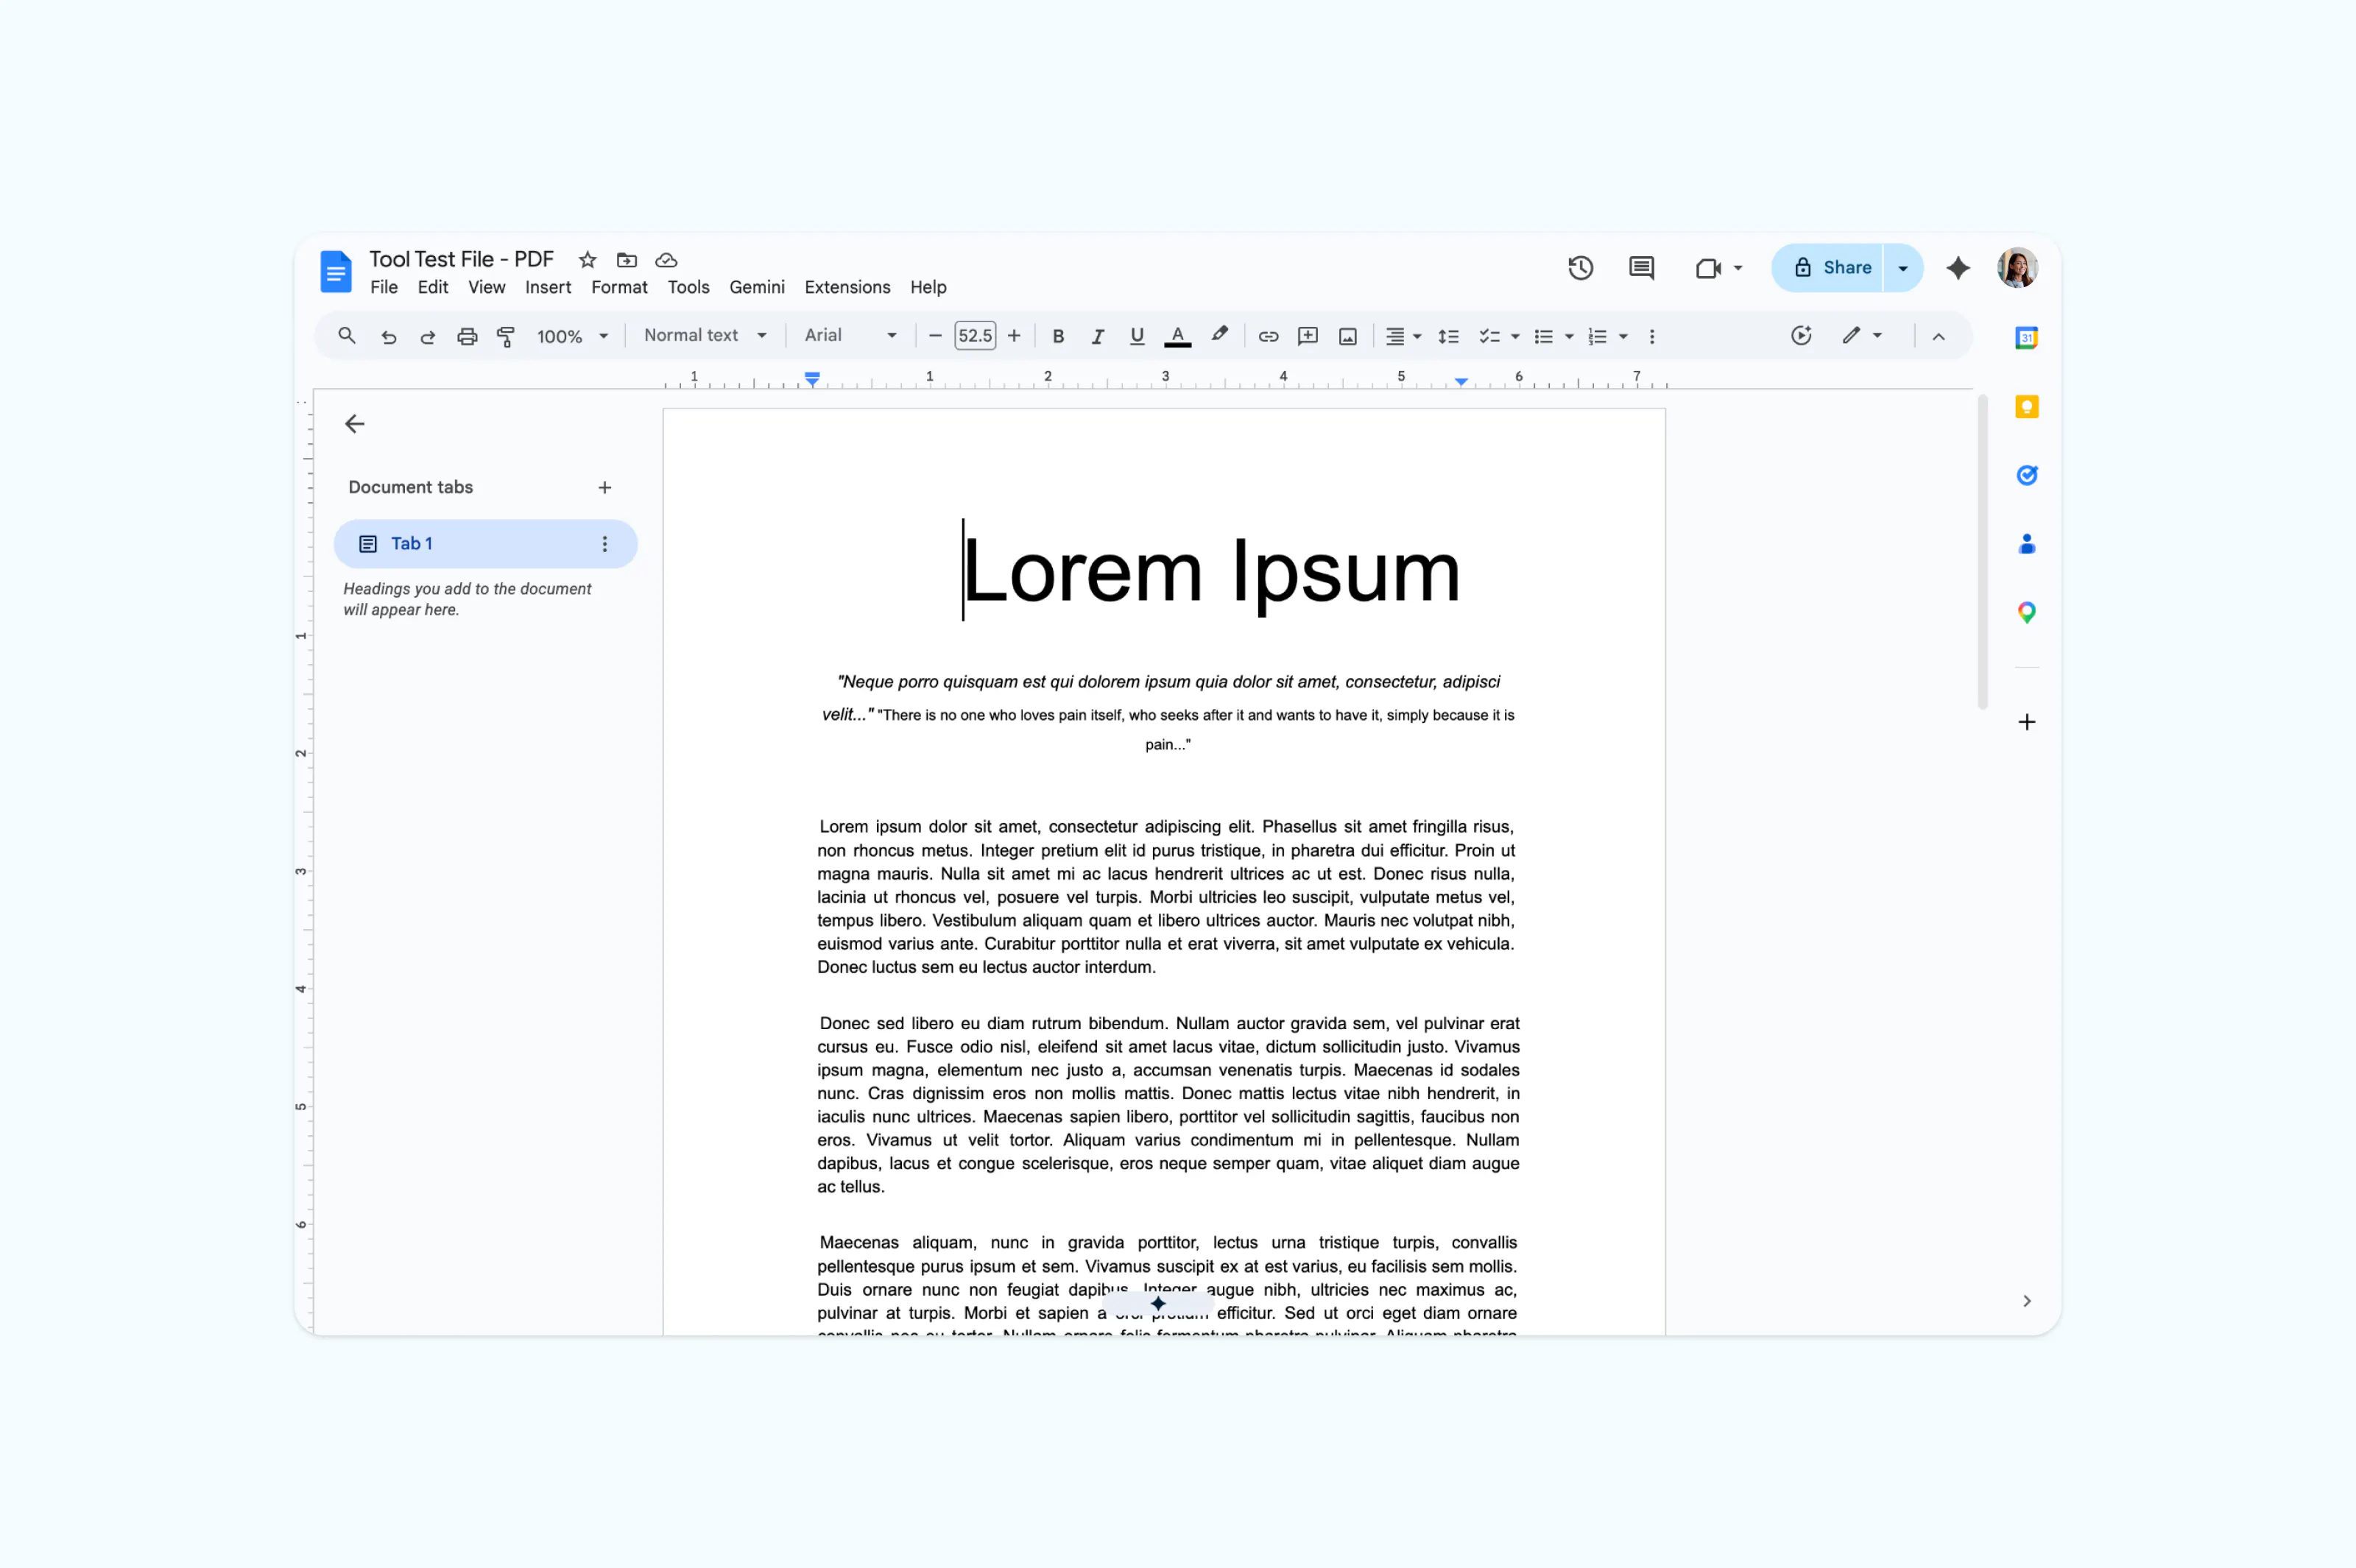2356x1568 pixels.
Task: Open the Tools menu
Action: pos(688,288)
